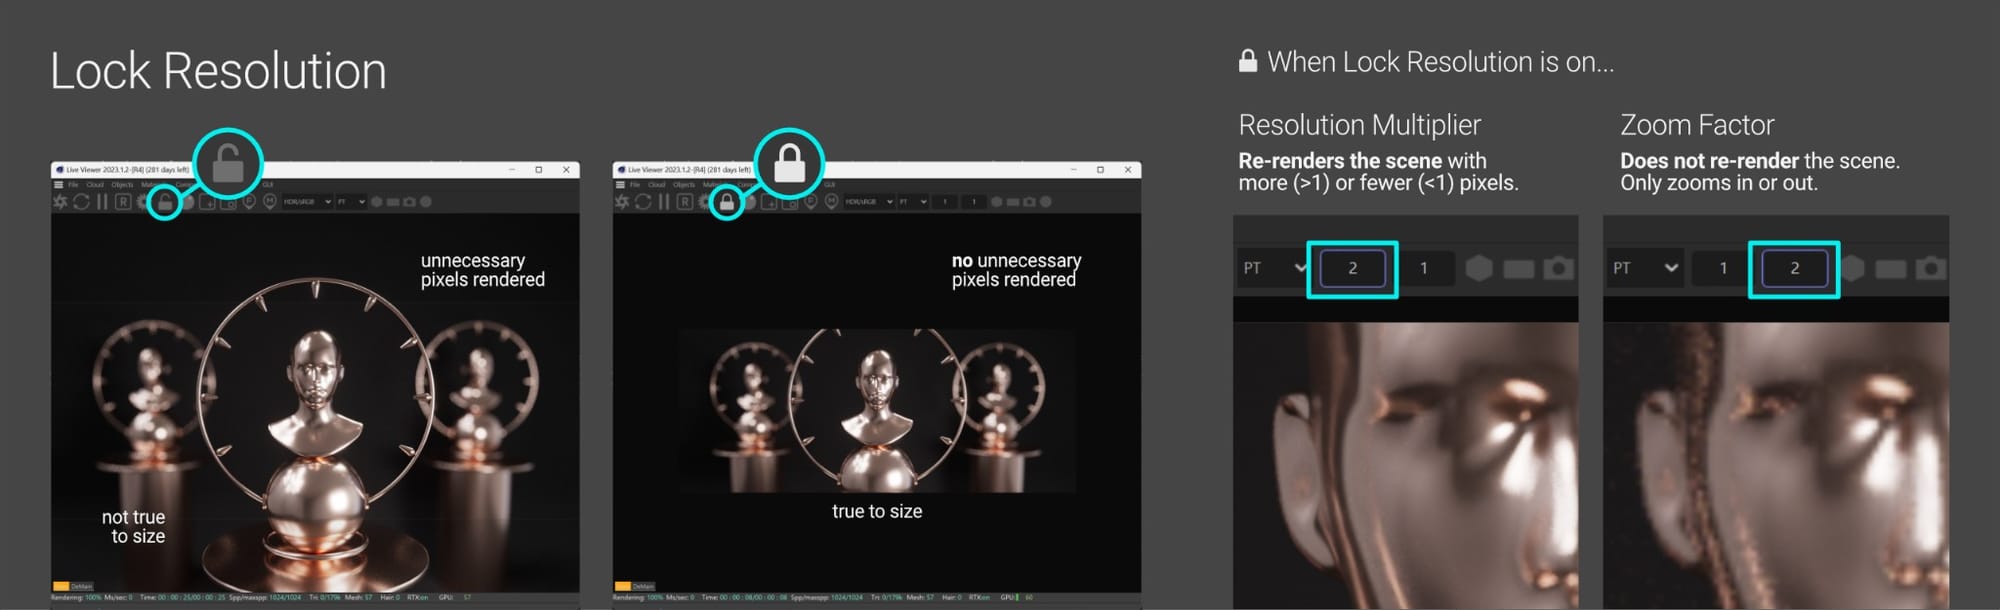Click the pick focus P pin in right Live Viewer
2000x610 pixels.
811,203
